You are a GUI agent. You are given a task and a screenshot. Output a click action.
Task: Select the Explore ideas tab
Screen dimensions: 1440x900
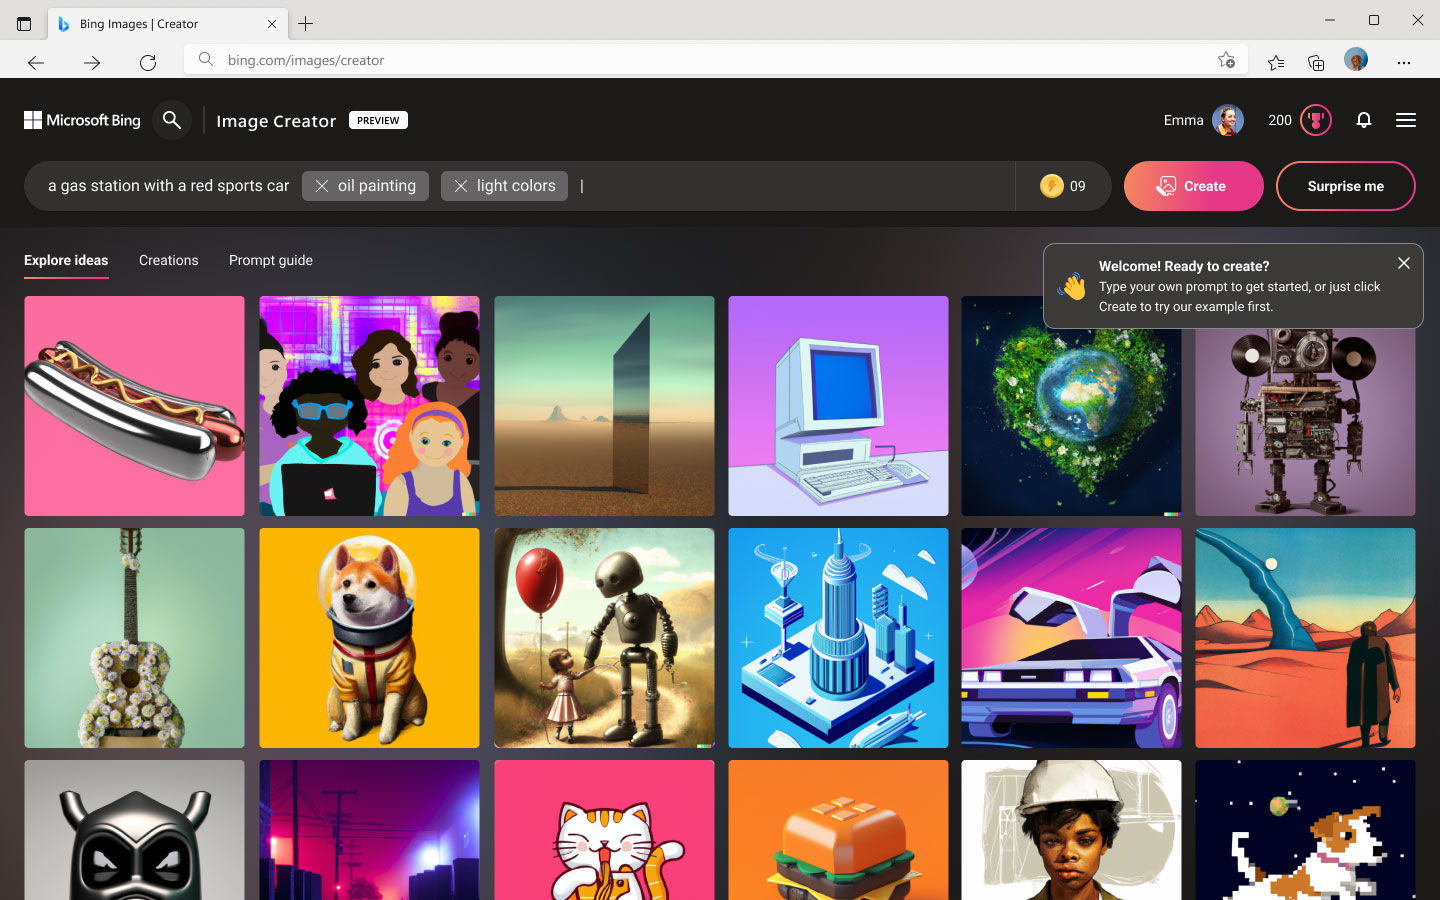[66, 260]
